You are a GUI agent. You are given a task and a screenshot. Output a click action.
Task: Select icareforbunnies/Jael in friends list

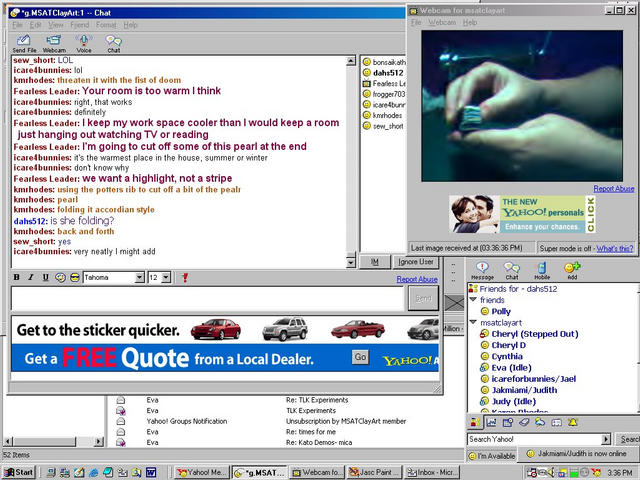(533, 379)
